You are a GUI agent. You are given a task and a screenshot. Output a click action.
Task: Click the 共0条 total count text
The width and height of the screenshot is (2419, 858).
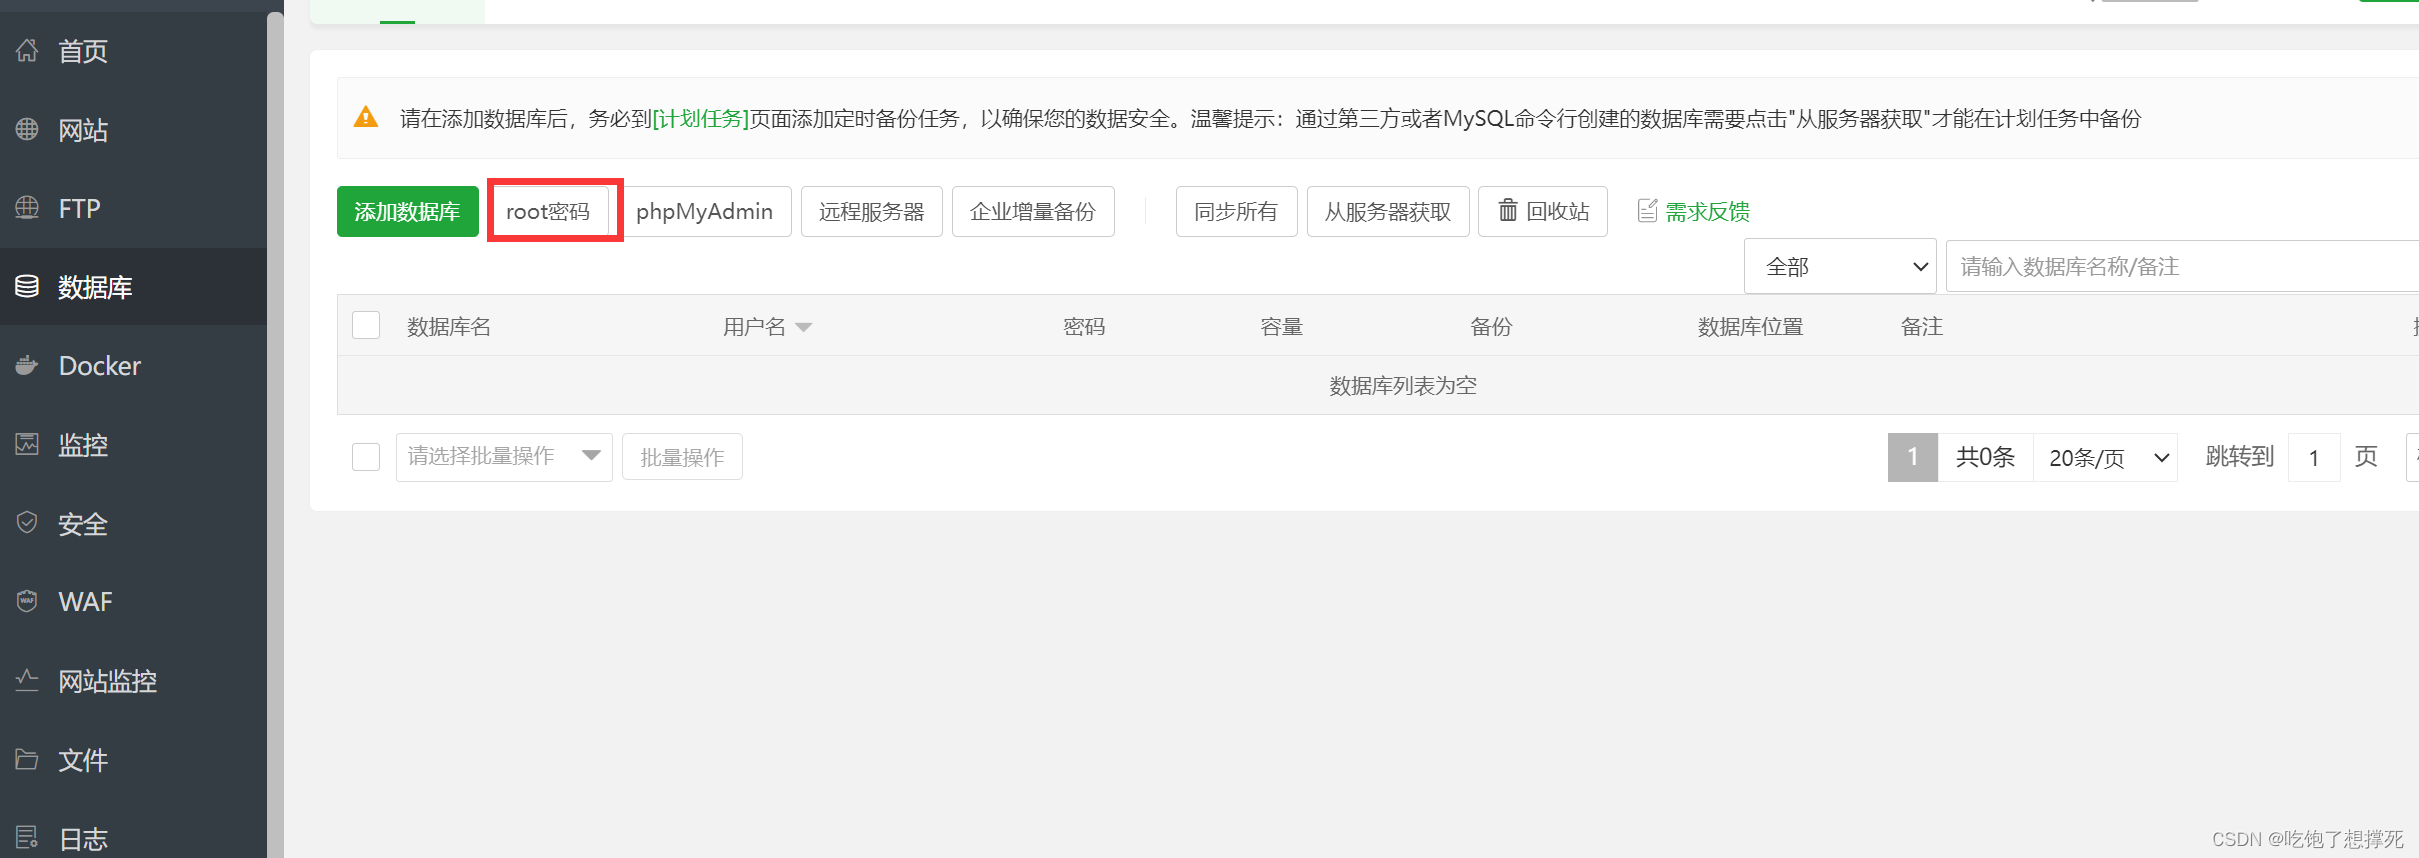tap(1985, 457)
